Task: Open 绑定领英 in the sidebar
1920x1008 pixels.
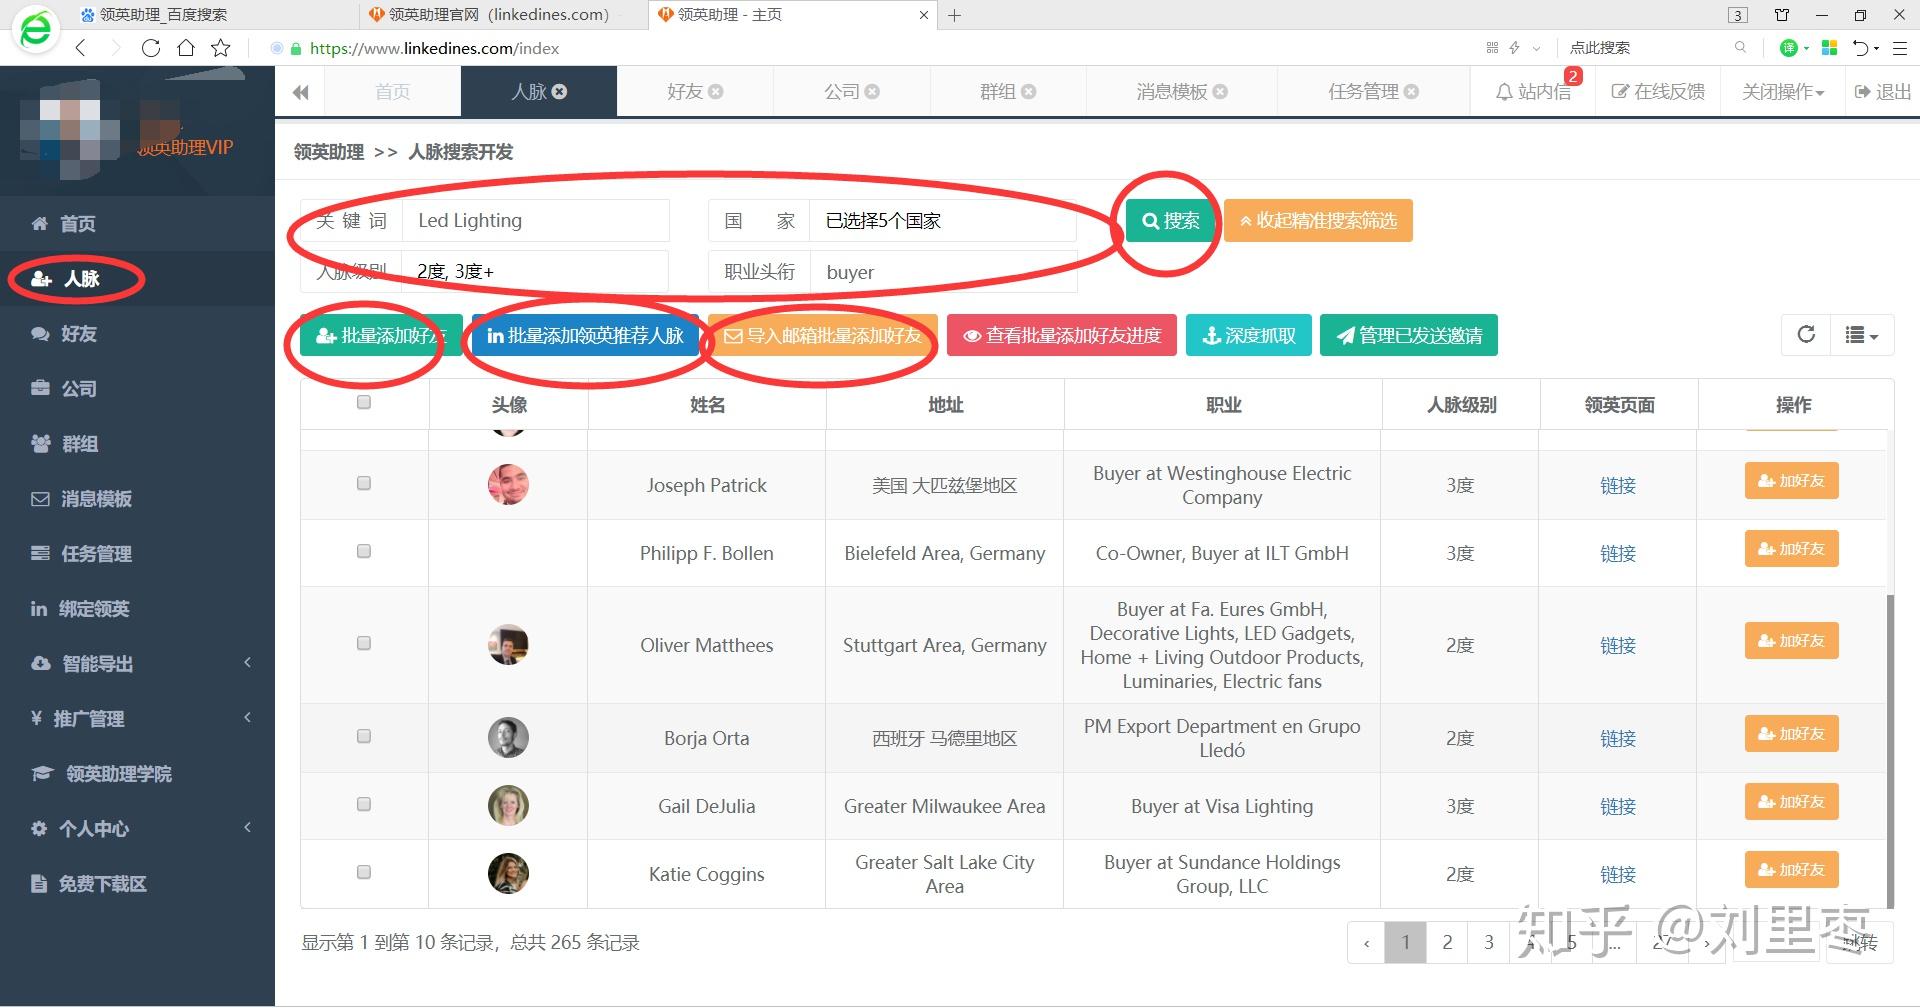Action: point(138,608)
